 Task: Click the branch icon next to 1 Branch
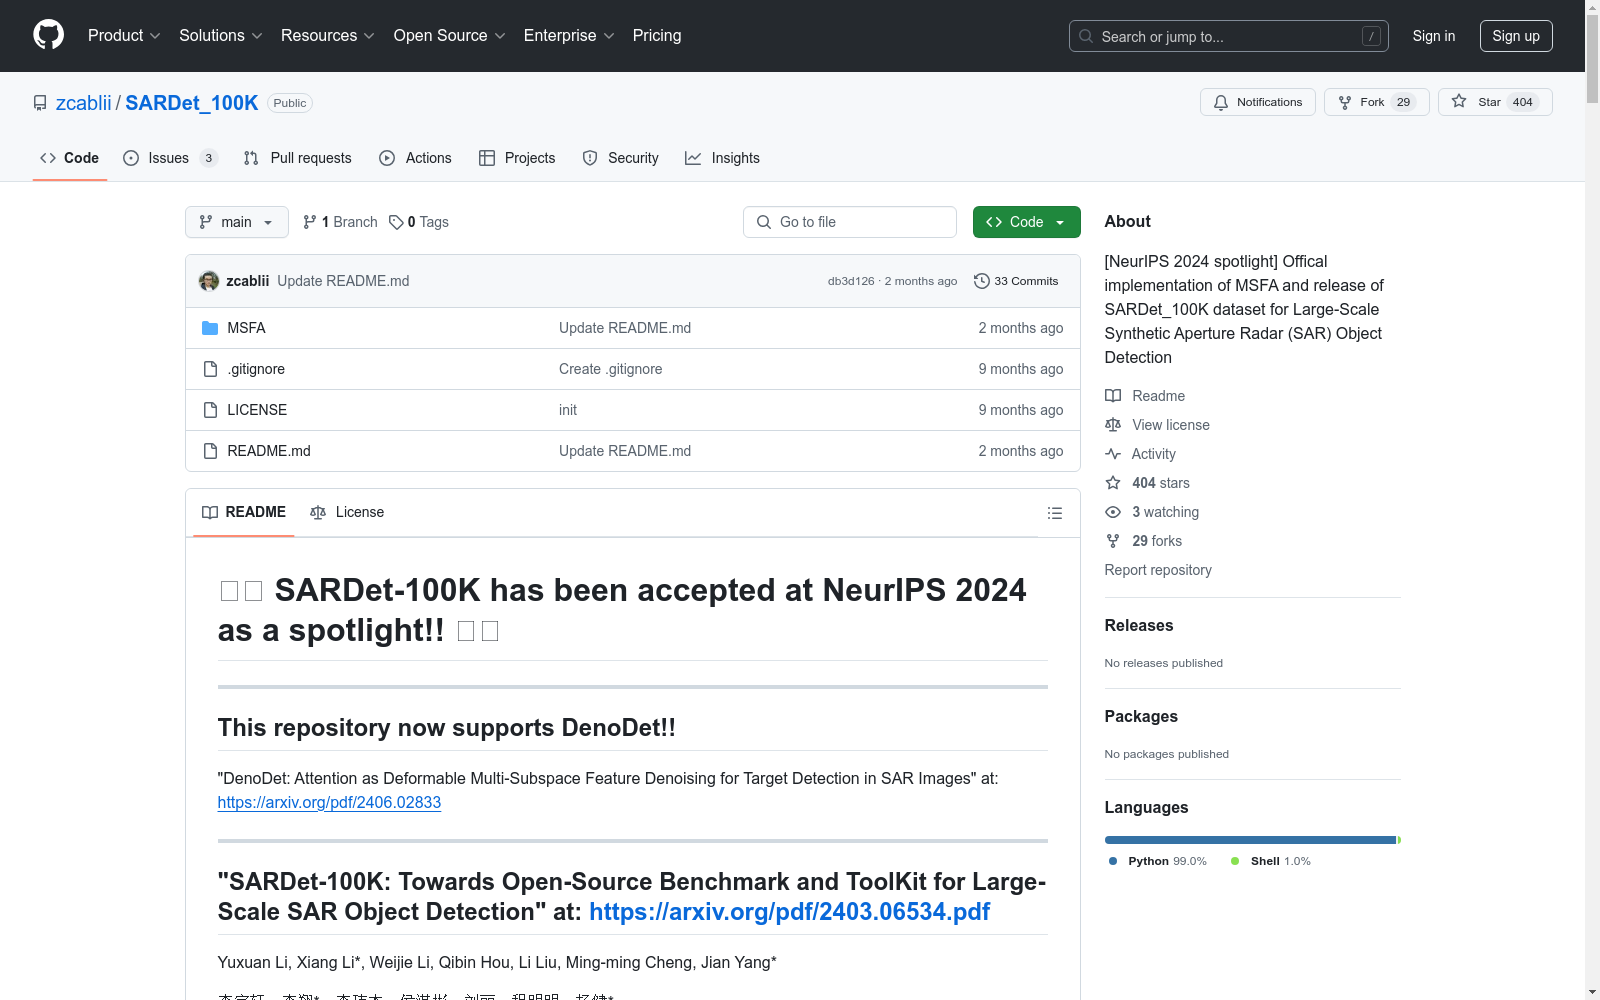tap(310, 222)
